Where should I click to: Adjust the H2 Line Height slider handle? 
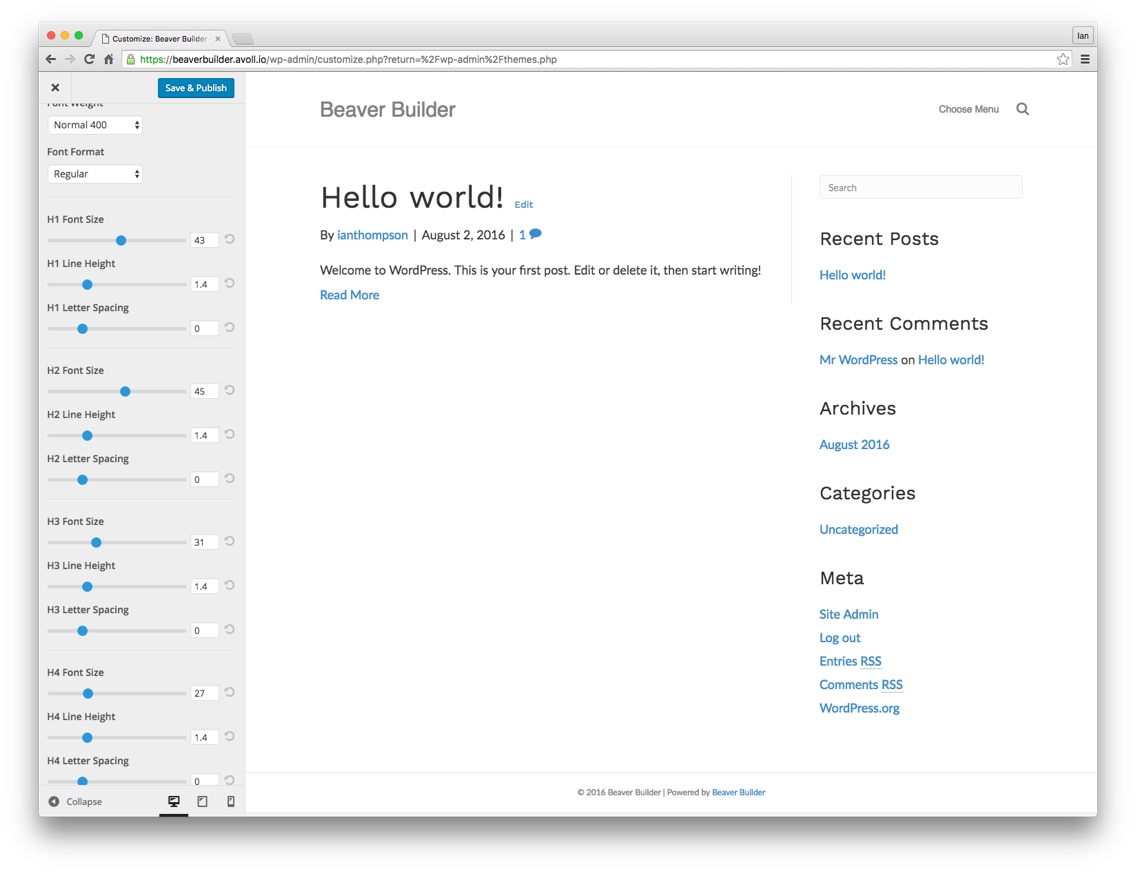[x=87, y=436]
